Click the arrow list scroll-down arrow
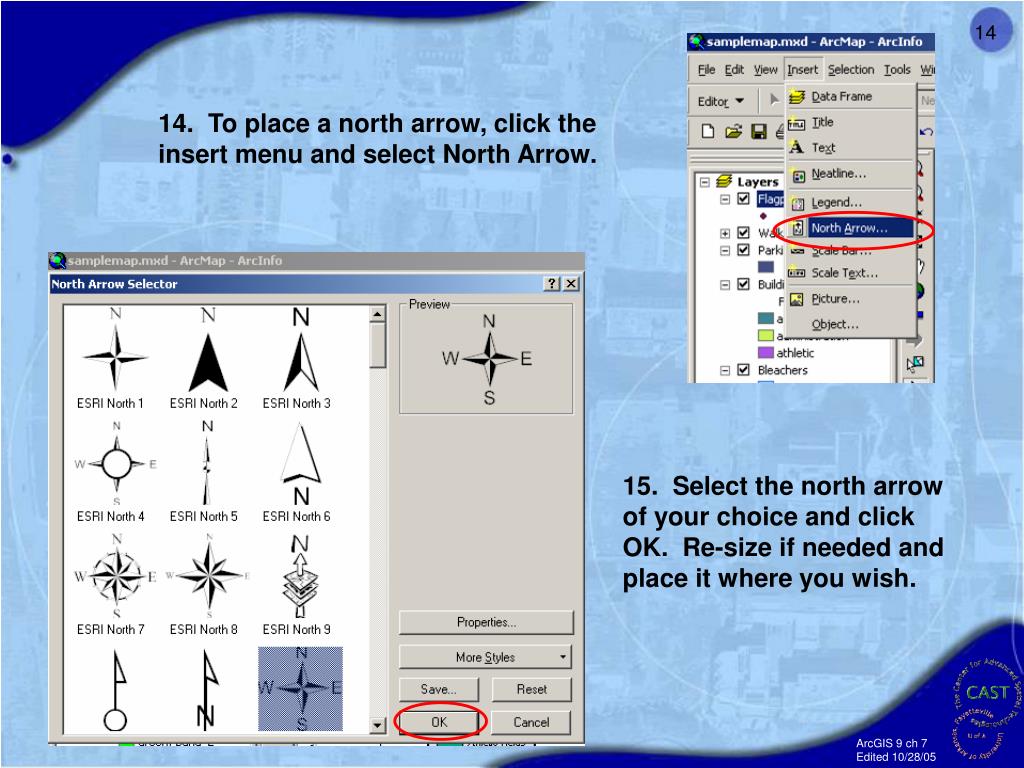 pyautogui.click(x=377, y=725)
